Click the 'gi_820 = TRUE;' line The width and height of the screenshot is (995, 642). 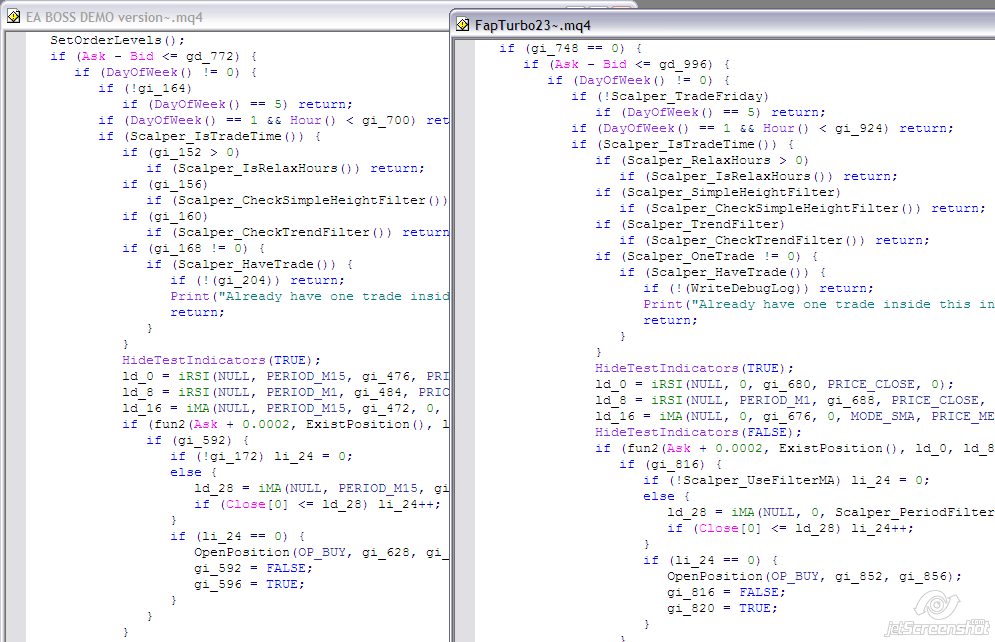point(722,608)
